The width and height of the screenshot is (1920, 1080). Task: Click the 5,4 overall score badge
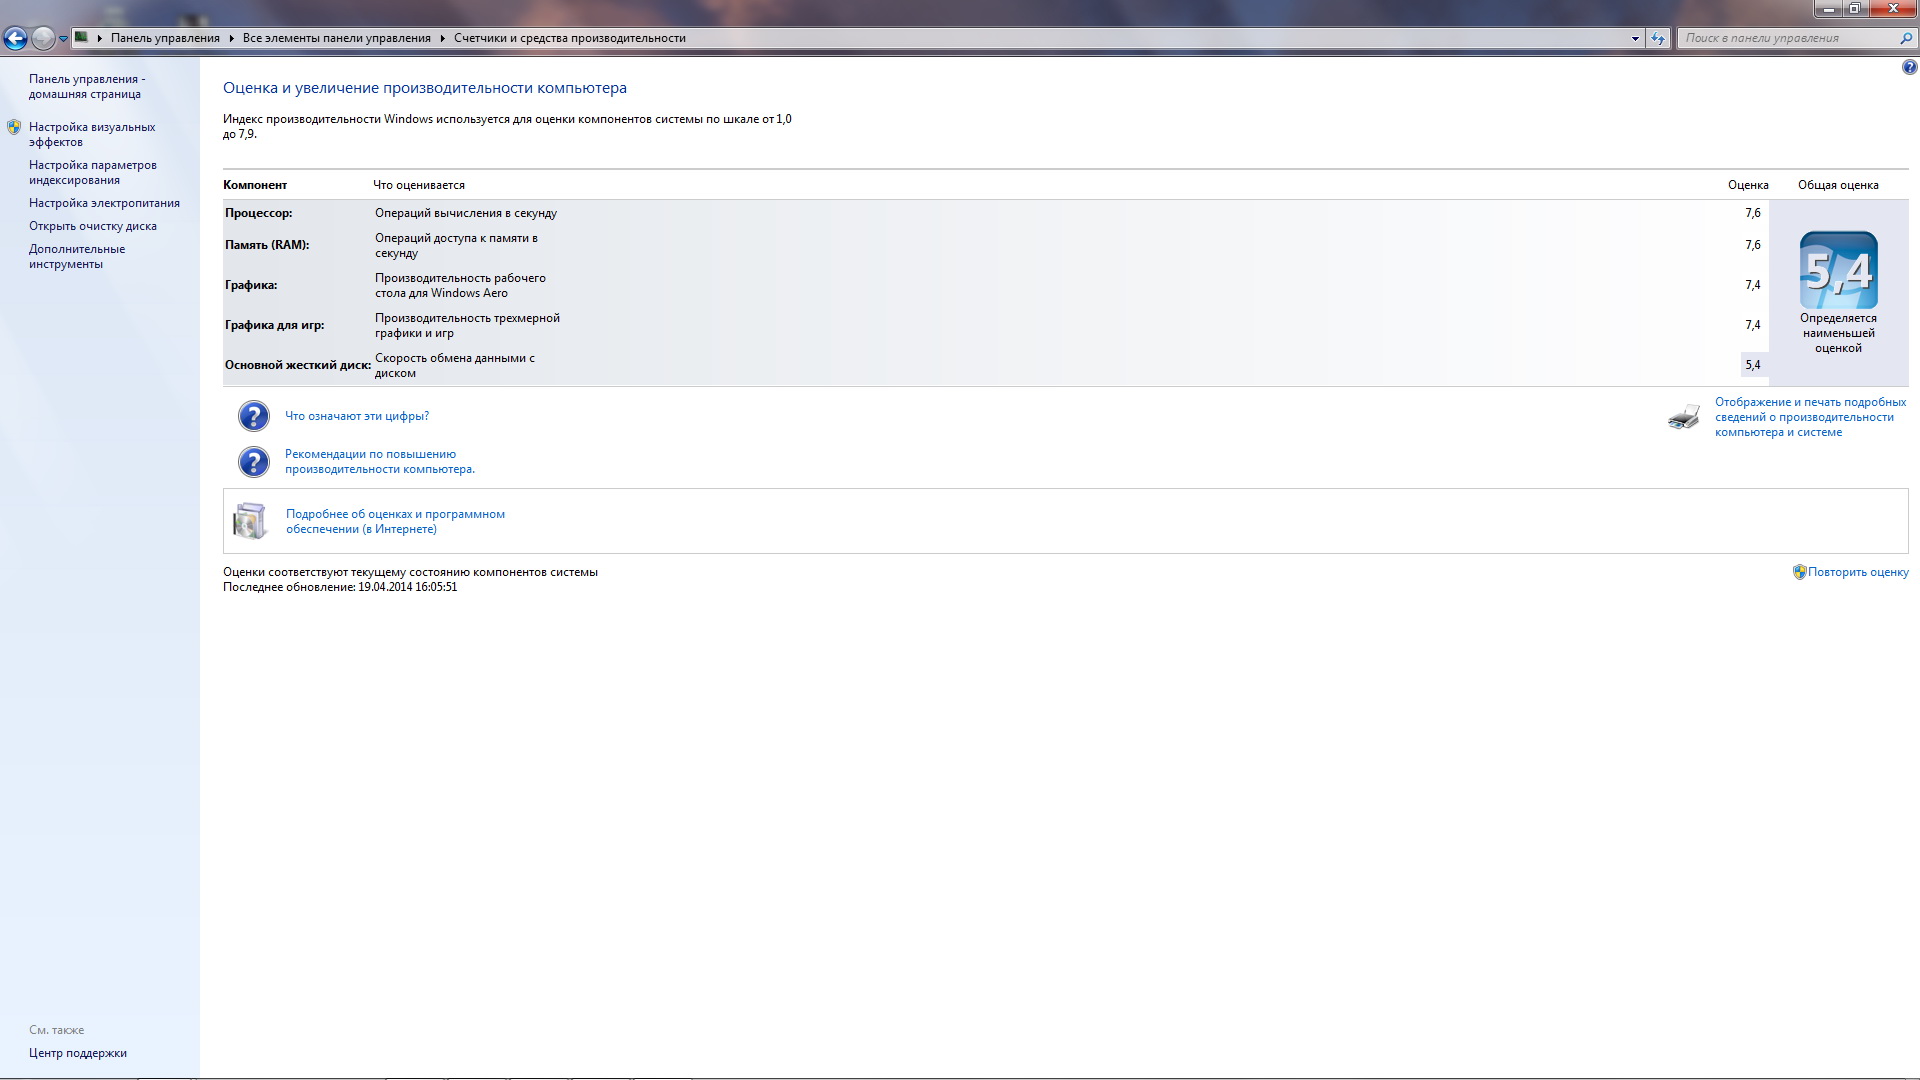[1838, 270]
